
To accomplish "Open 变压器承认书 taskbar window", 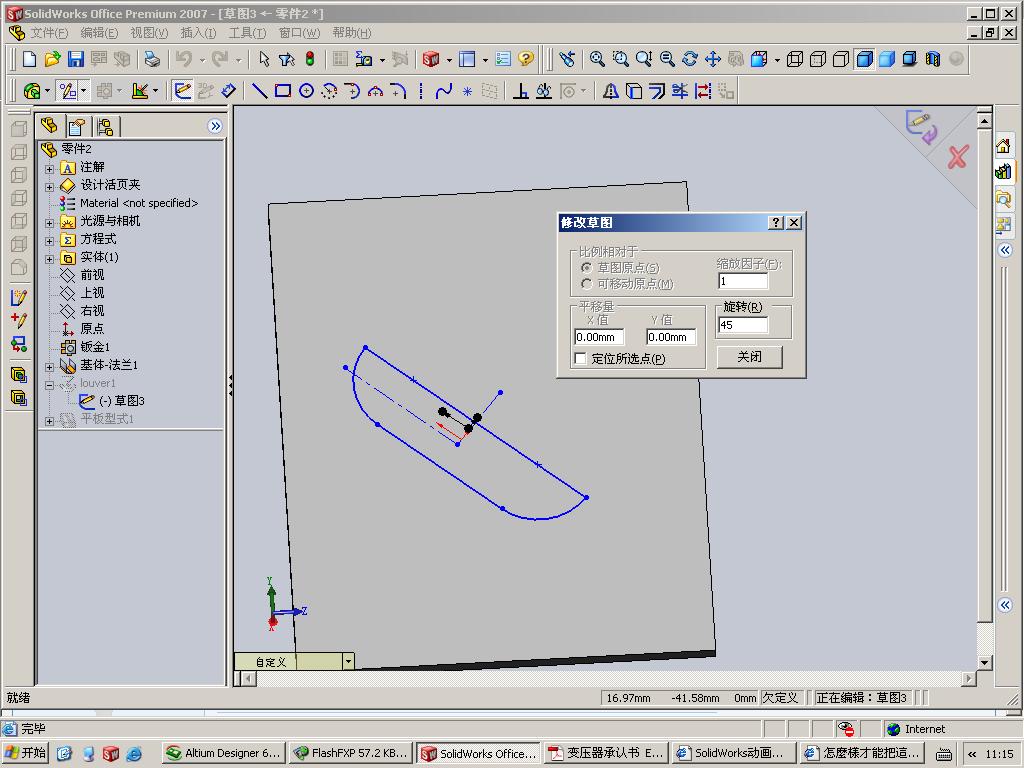I will [606, 753].
